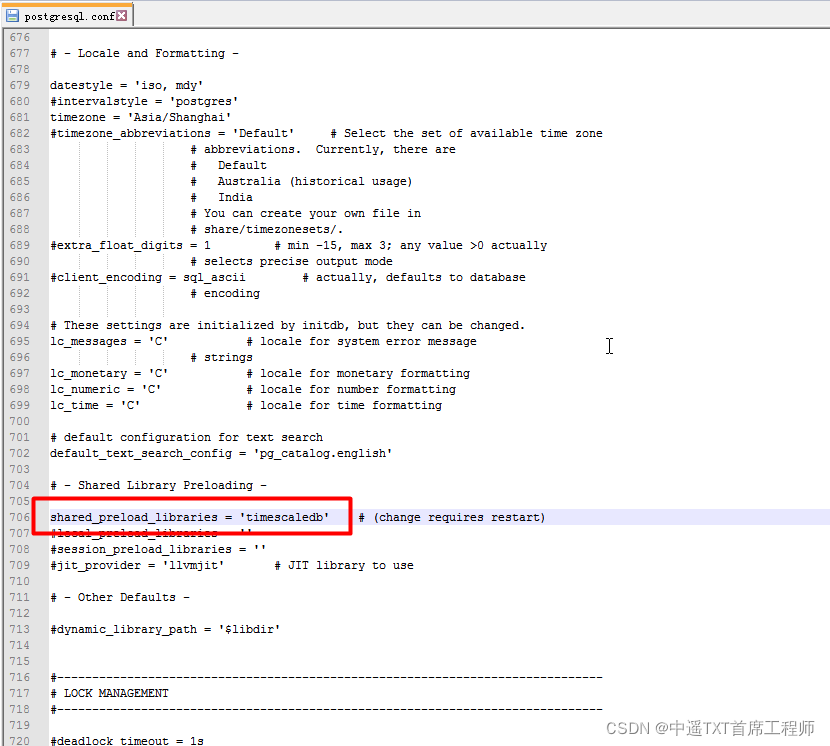Click the #dynamic_library_path = '$libdir' line
This screenshot has width=830, height=746.
[x=163, y=629]
